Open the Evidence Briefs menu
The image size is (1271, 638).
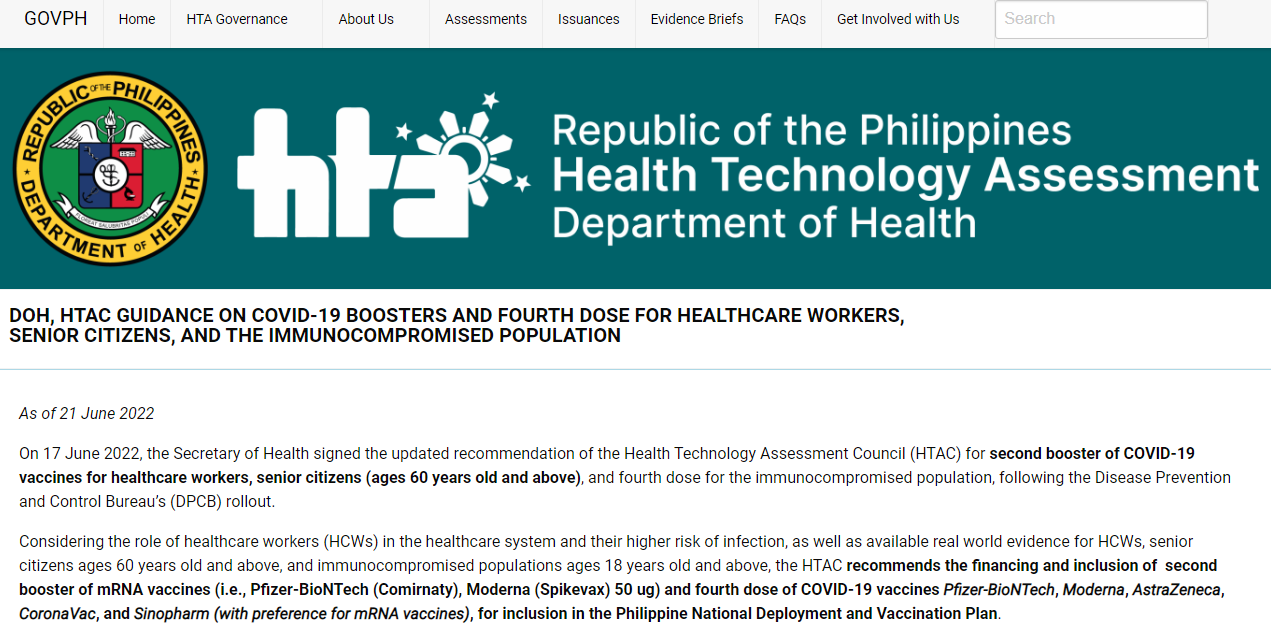697,19
